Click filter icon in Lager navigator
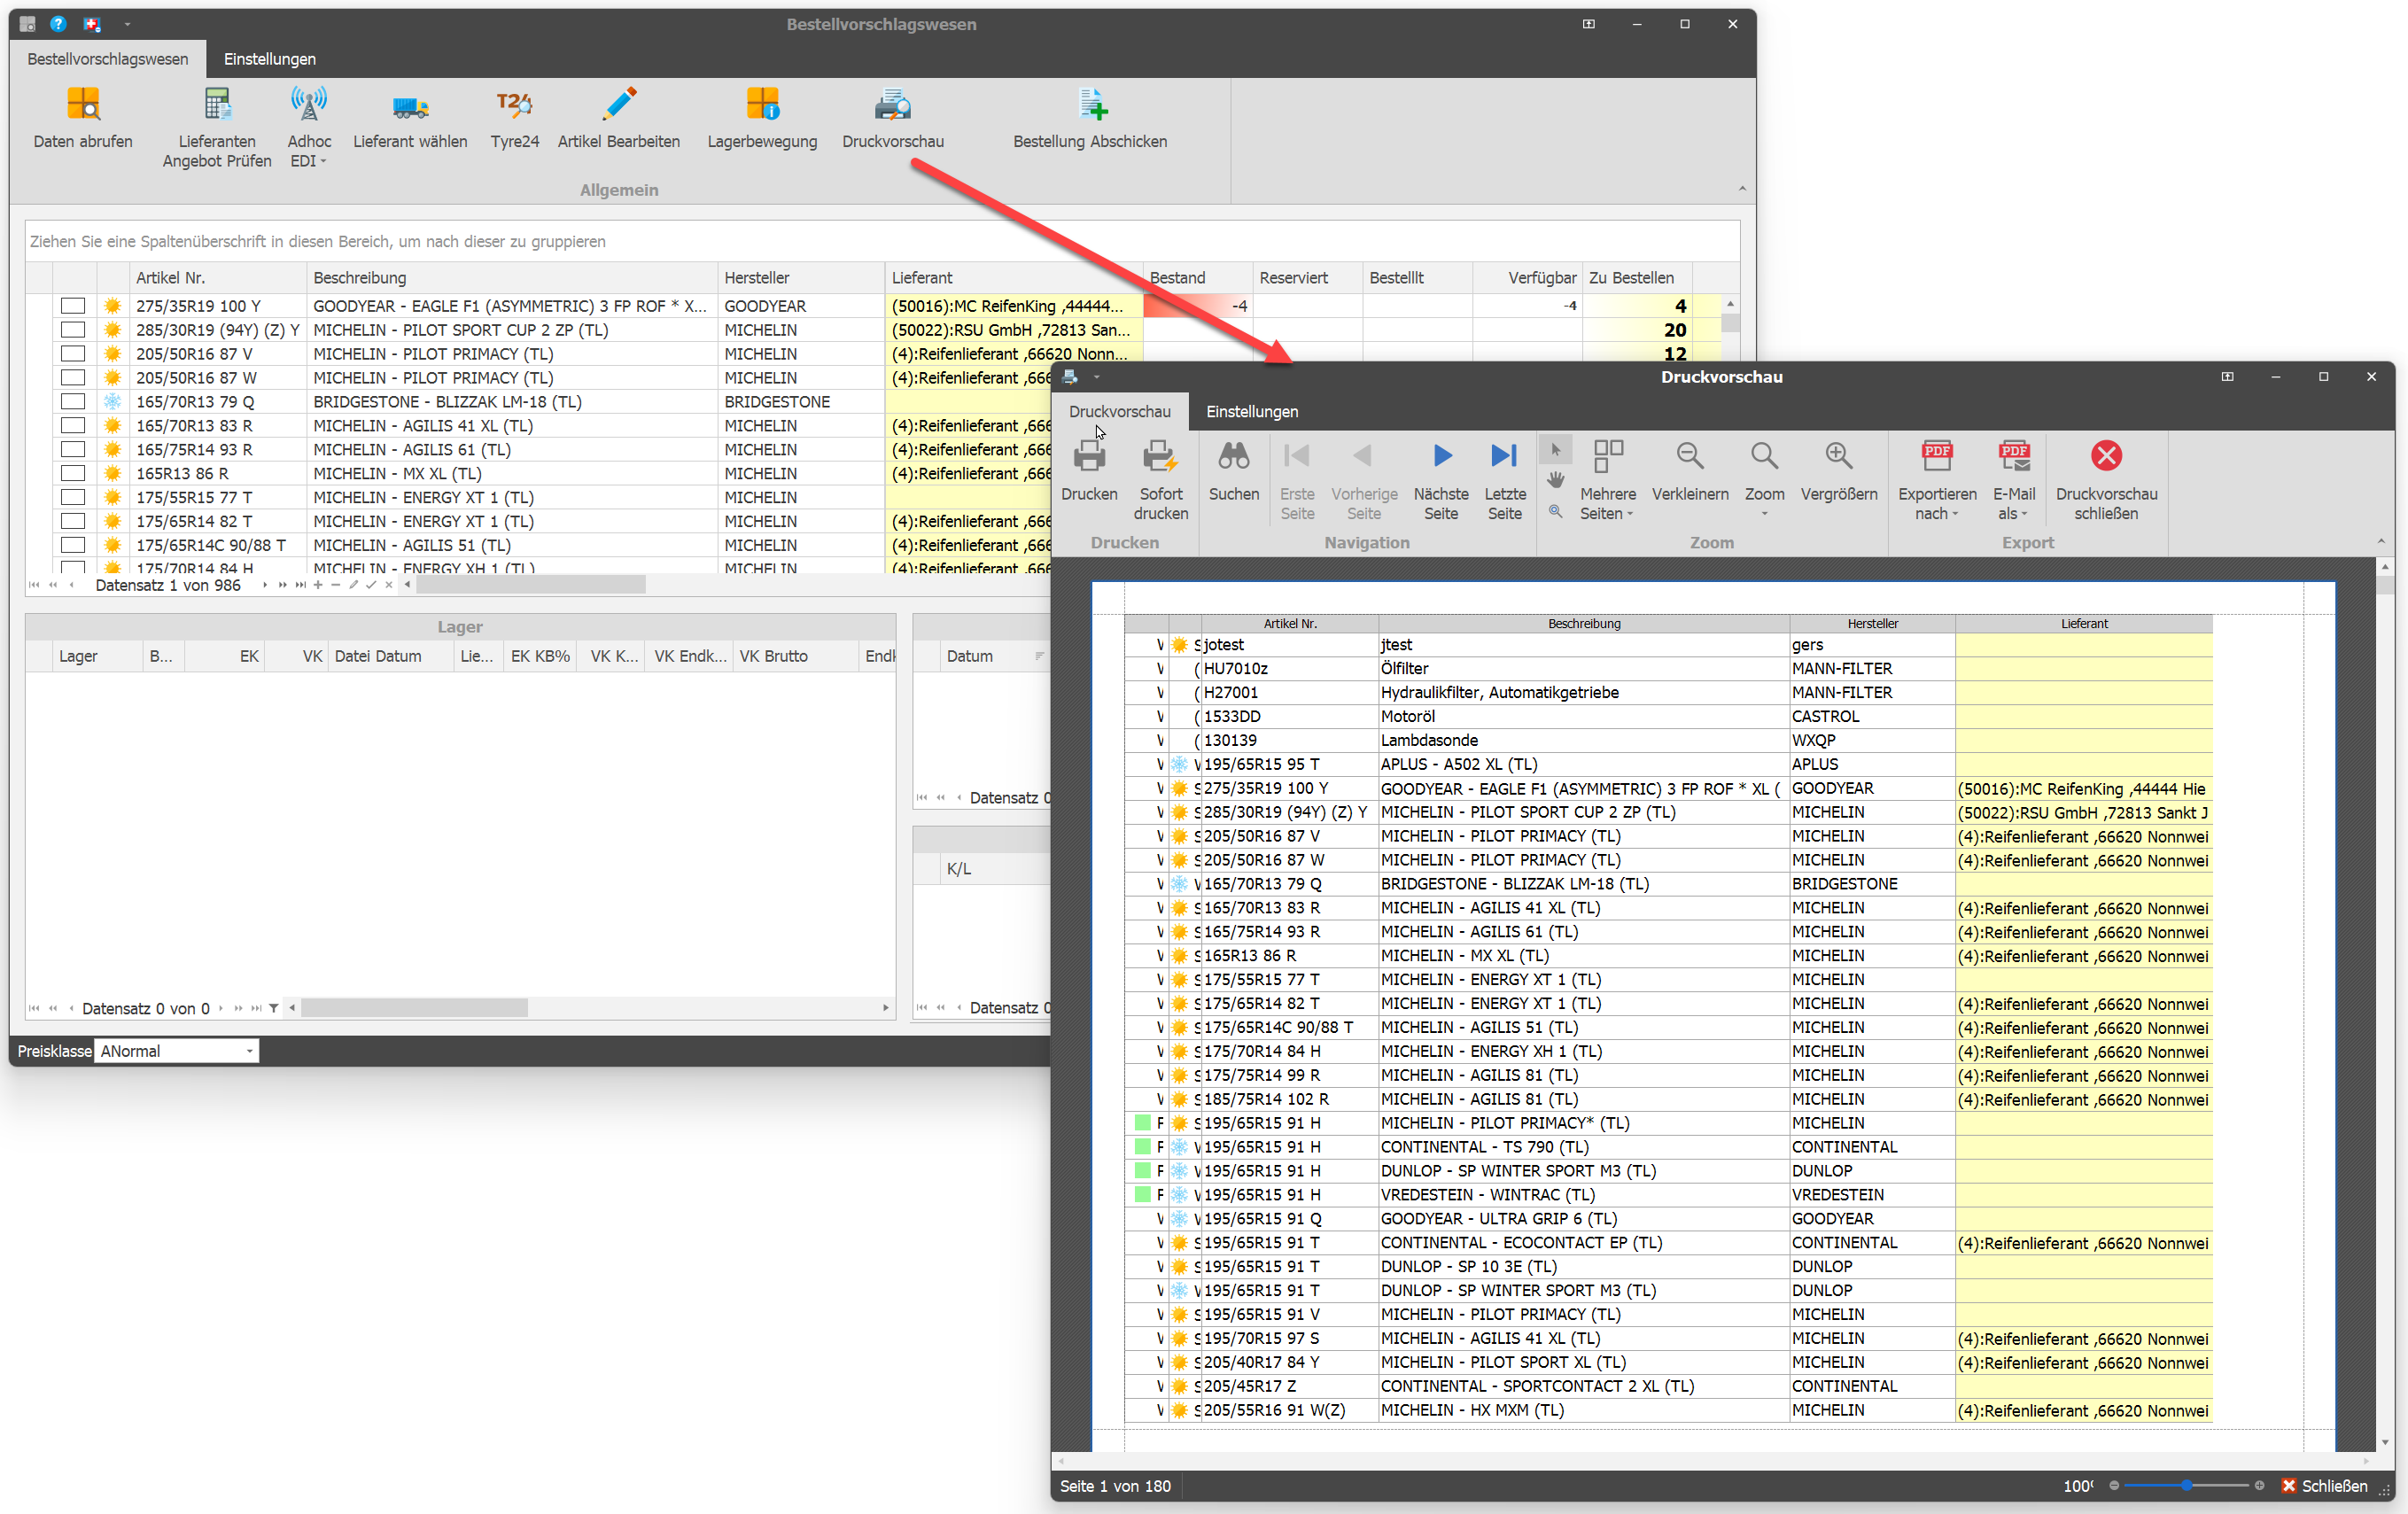Viewport: 2408px width, 1514px height. [274, 1008]
